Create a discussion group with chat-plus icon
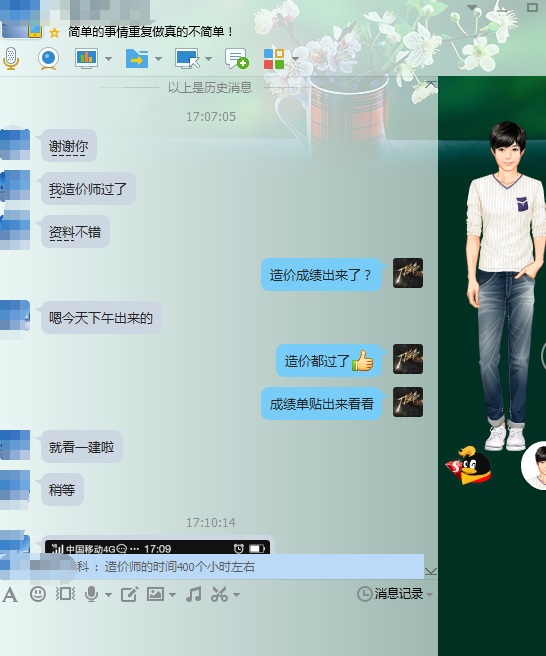 click(x=236, y=58)
